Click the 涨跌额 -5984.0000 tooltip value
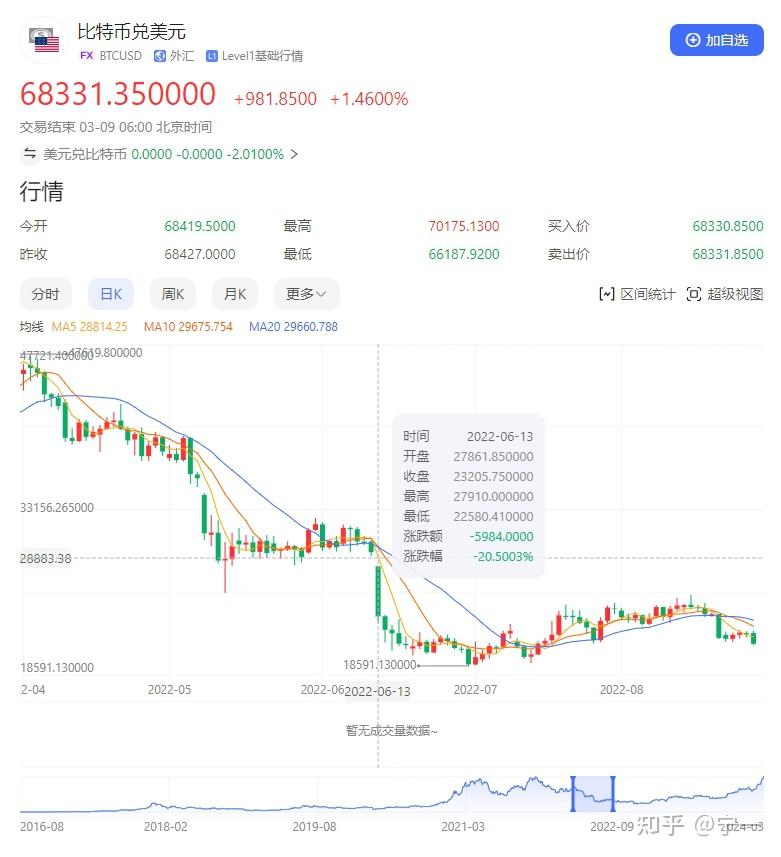Viewport: 781px width, 857px height. [x=501, y=537]
